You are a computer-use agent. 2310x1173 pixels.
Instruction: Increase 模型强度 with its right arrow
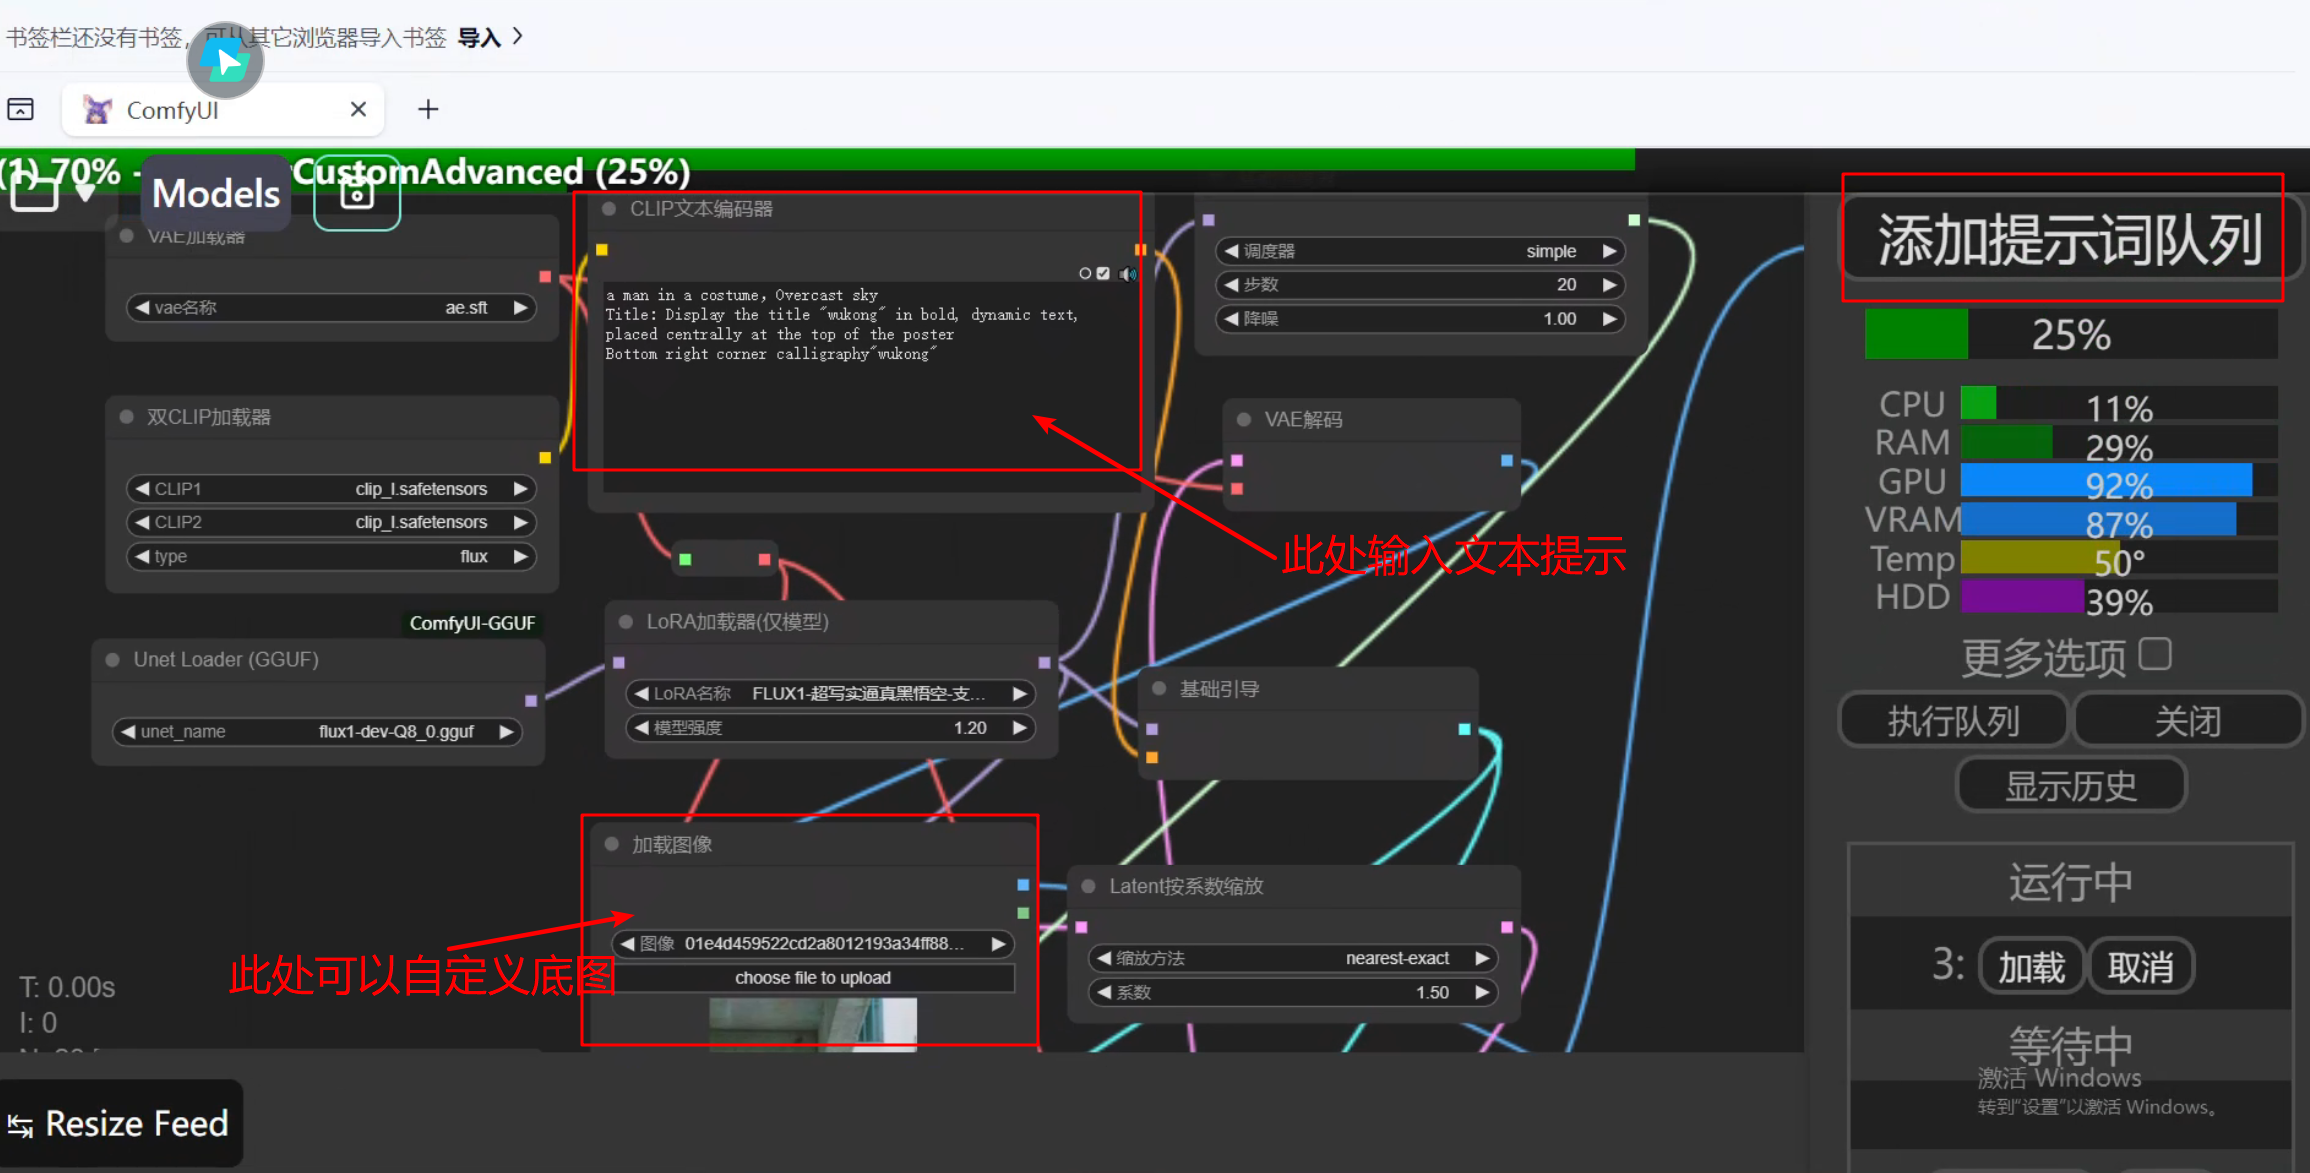click(x=1019, y=727)
